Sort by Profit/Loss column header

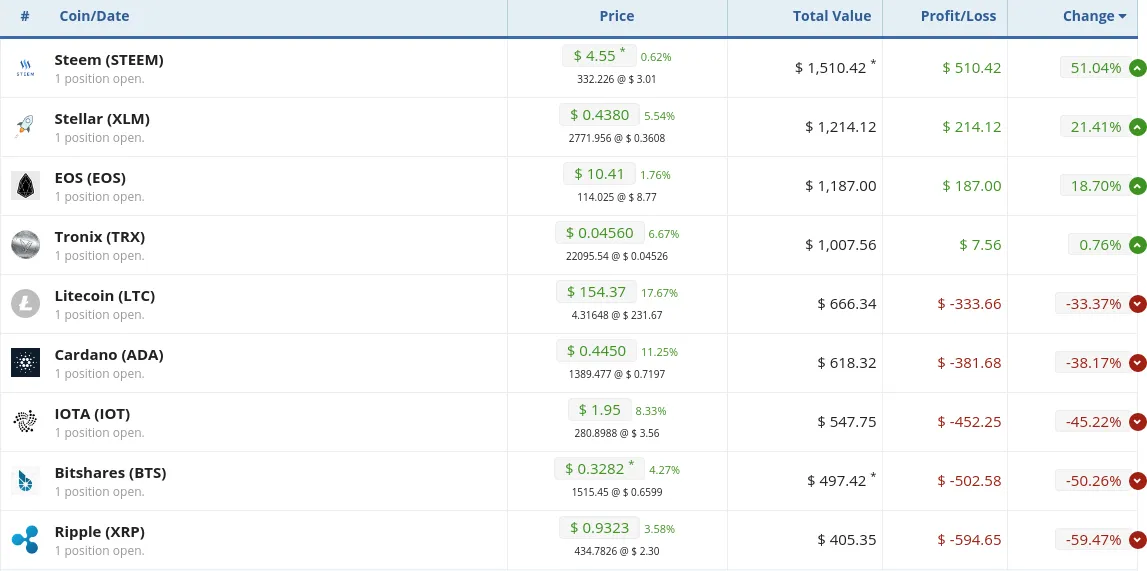tap(958, 16)
